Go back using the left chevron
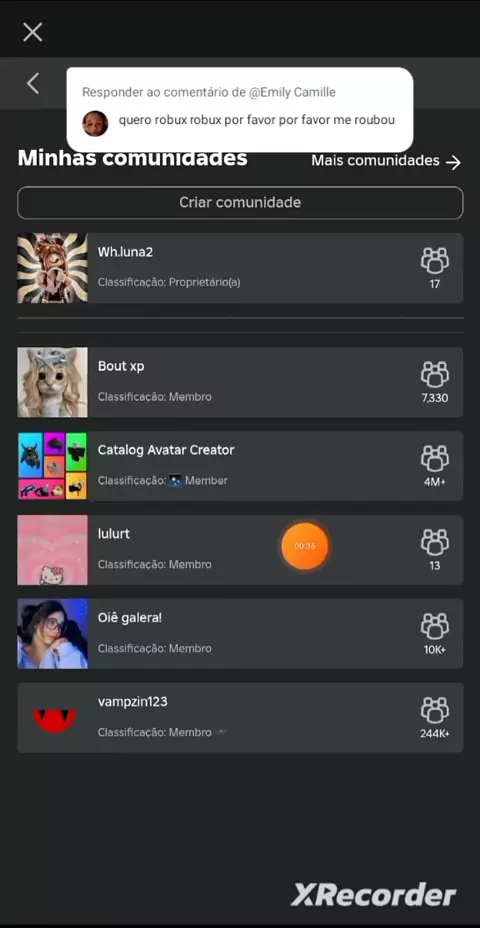The width and height of the screenshot is (480, 928). click(33, 83)
